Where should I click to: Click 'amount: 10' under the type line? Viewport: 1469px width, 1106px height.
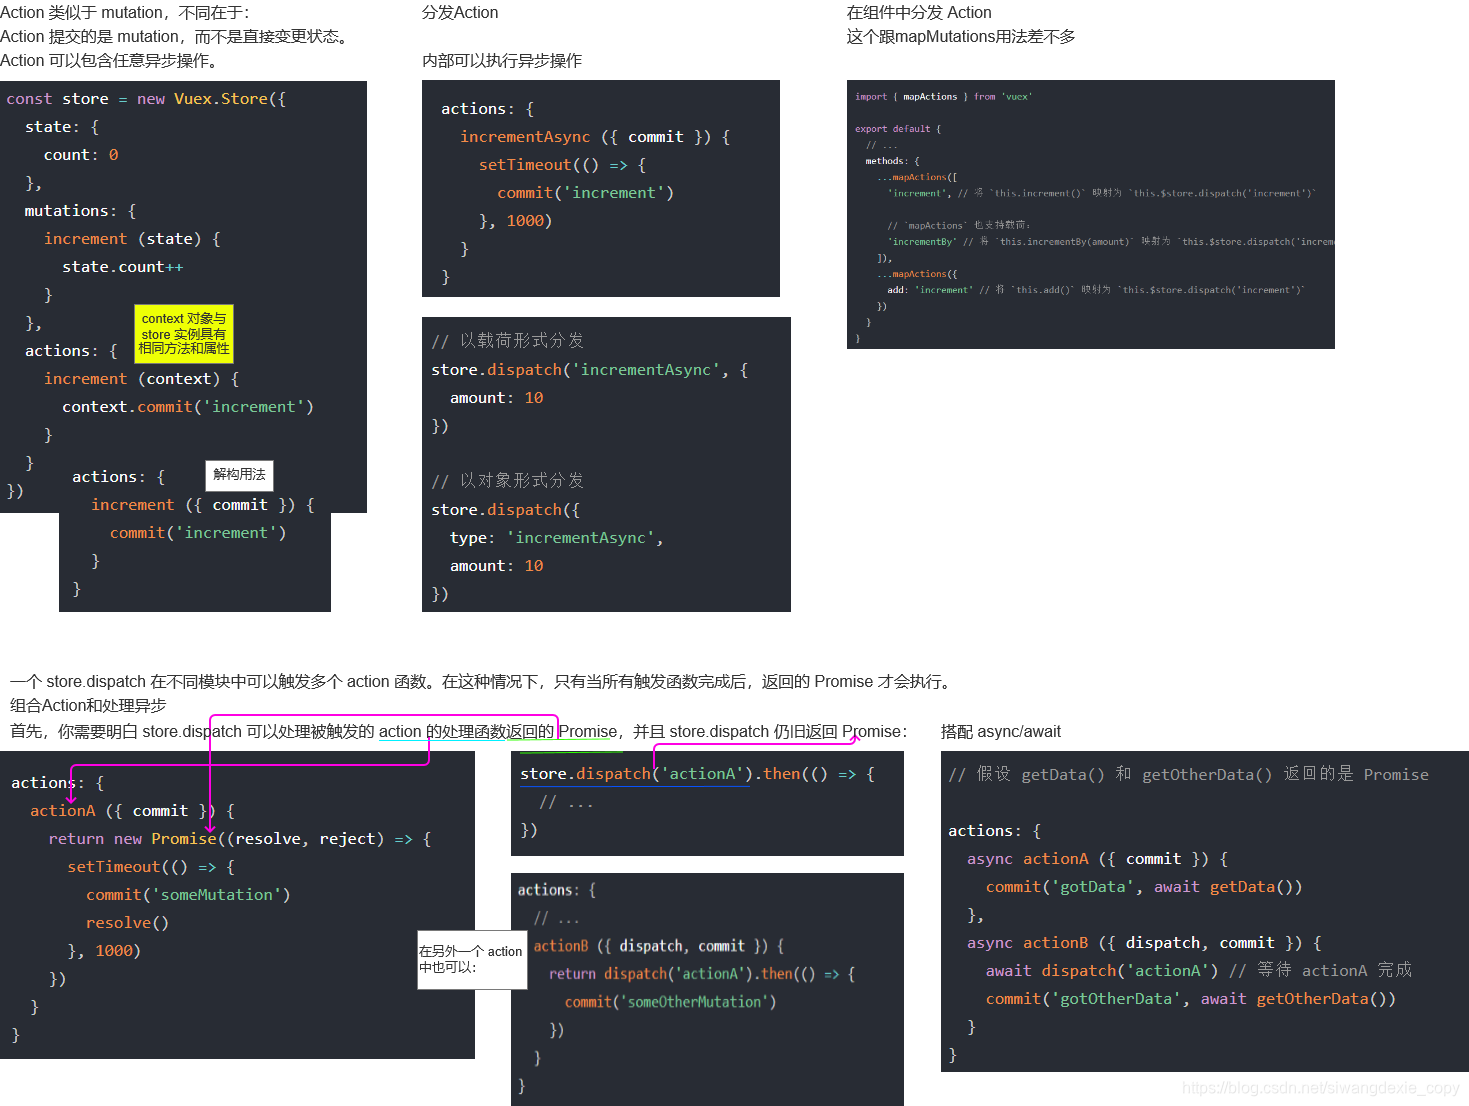pos(497,566)
